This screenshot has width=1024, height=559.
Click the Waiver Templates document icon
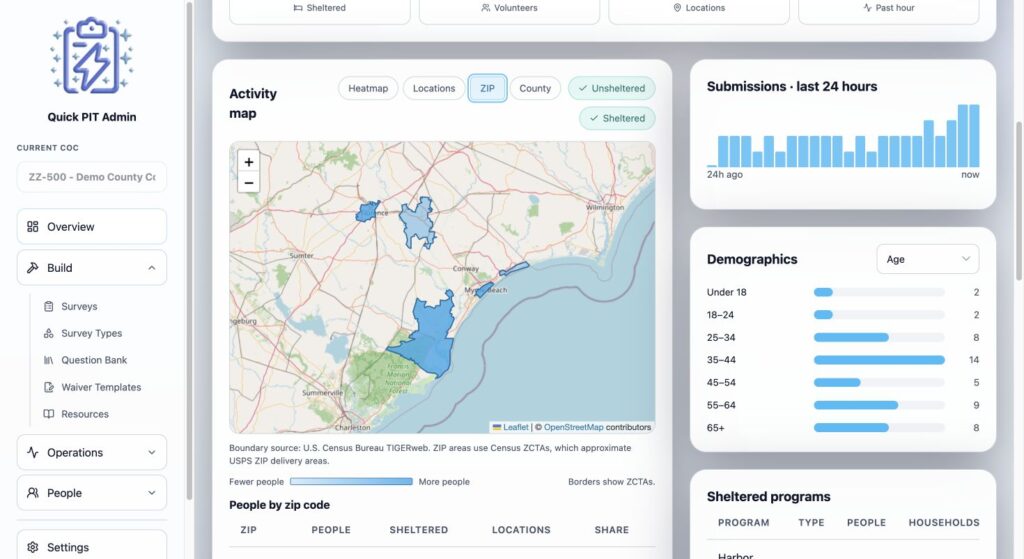point(48,387)
